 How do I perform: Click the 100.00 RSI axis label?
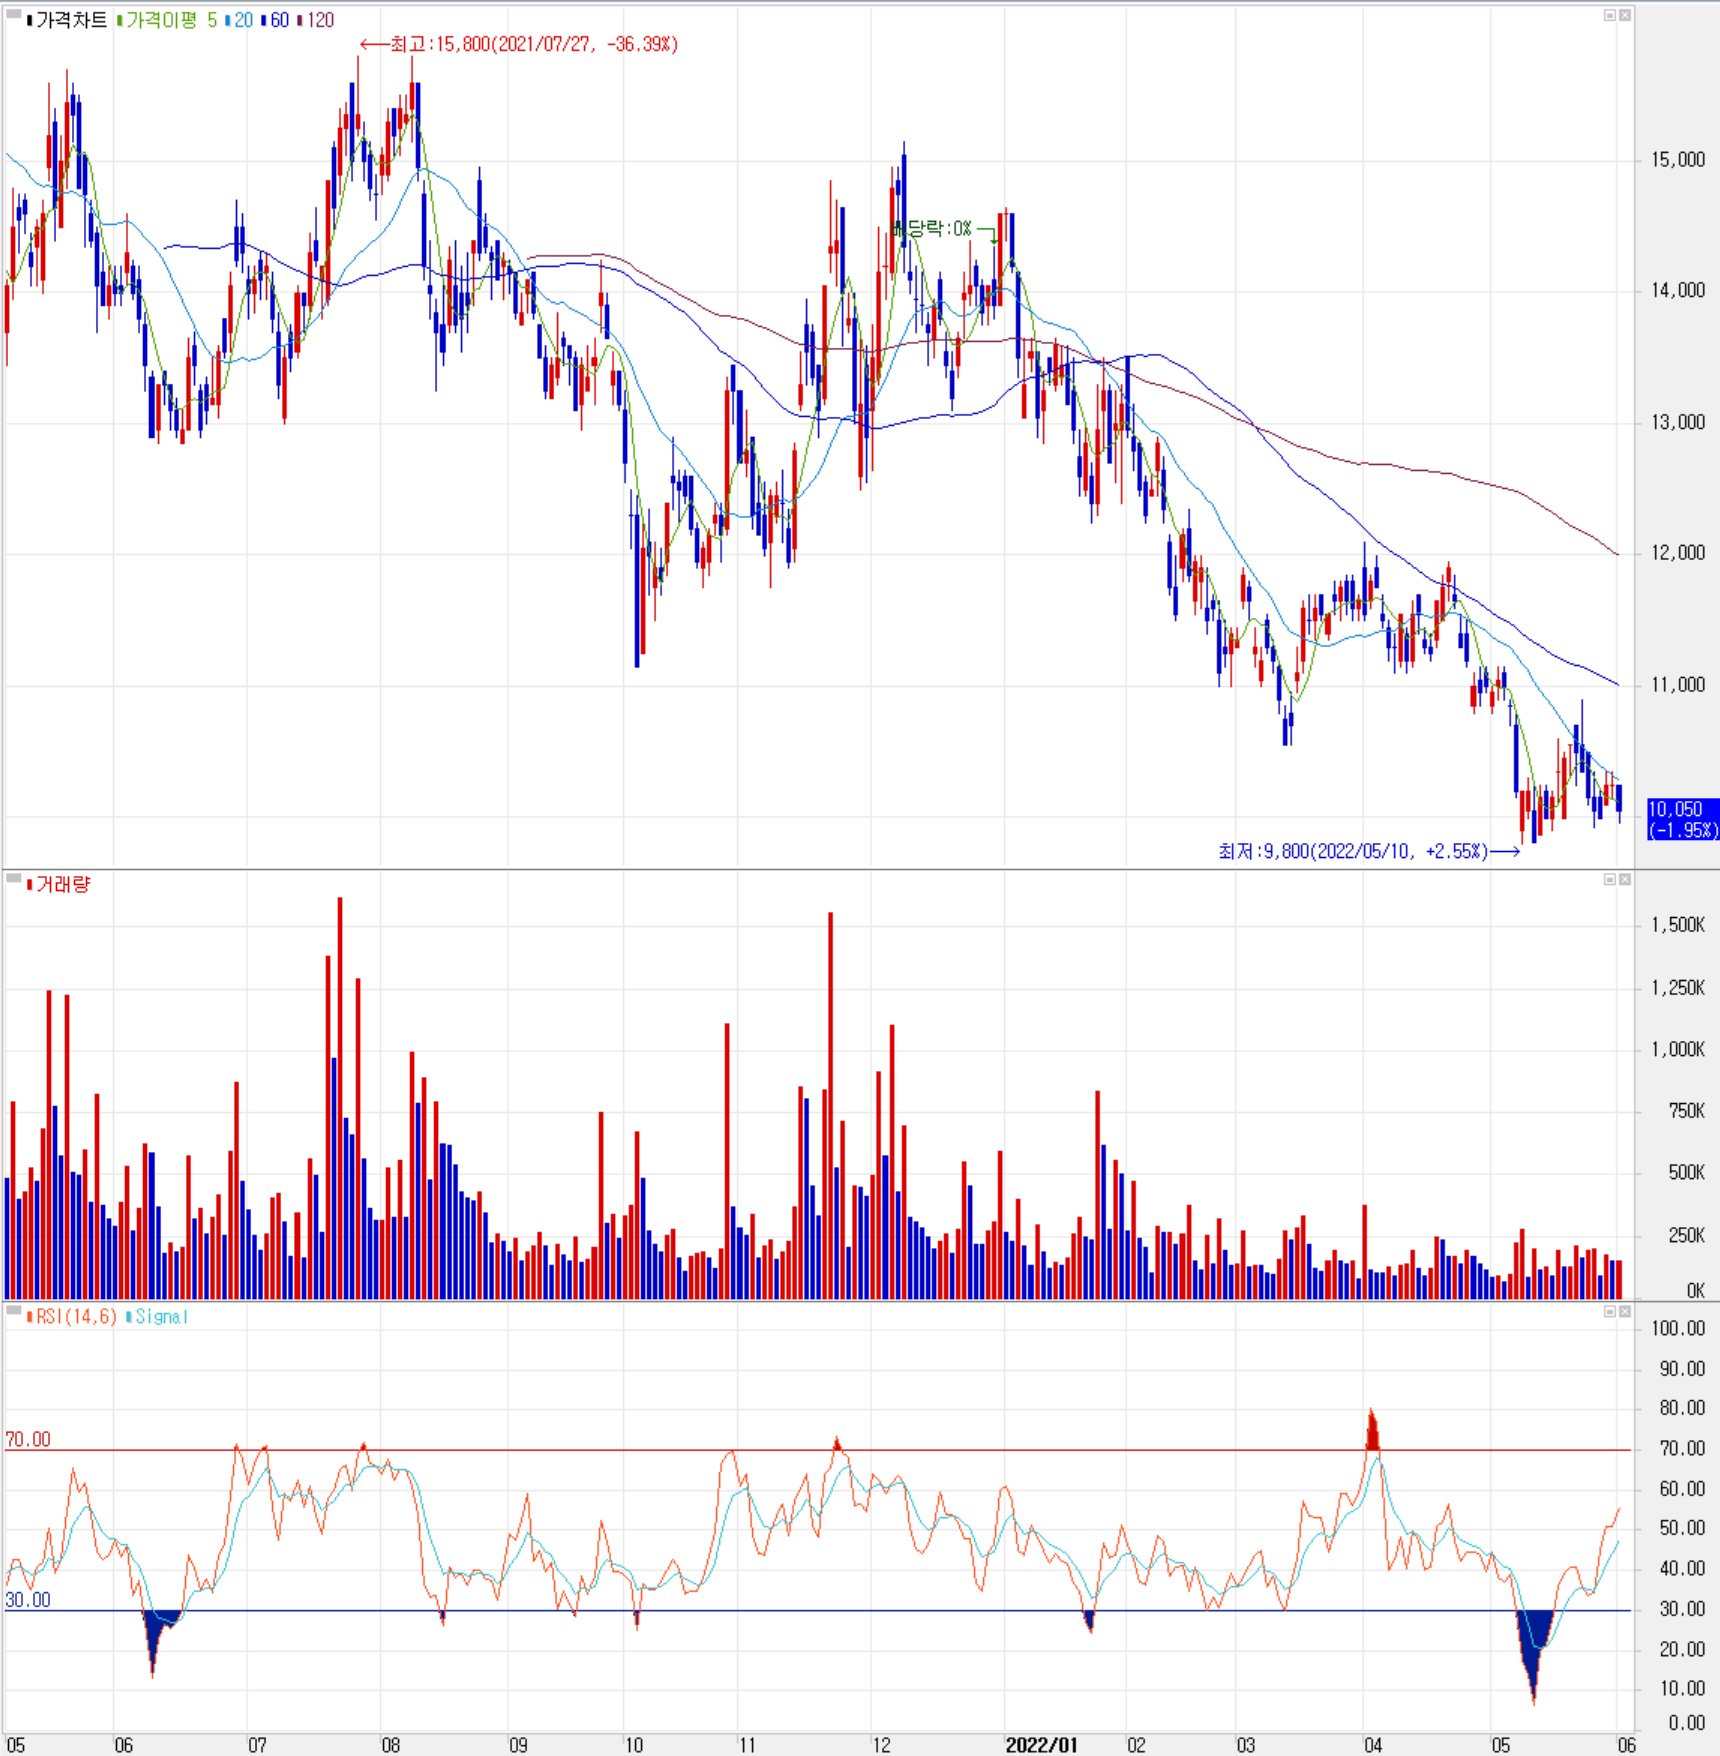click(1678, 1328)
